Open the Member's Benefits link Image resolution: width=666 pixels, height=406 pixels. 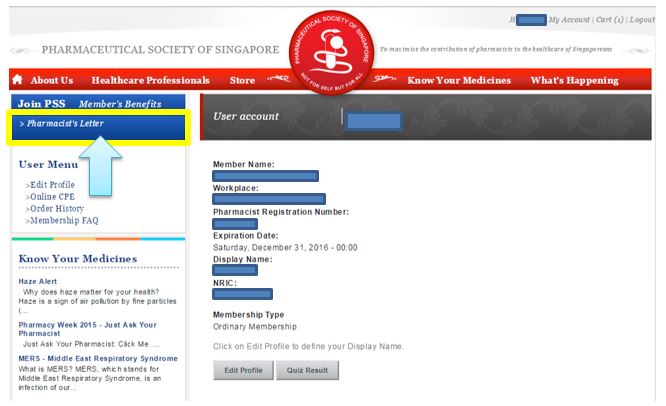120,104
